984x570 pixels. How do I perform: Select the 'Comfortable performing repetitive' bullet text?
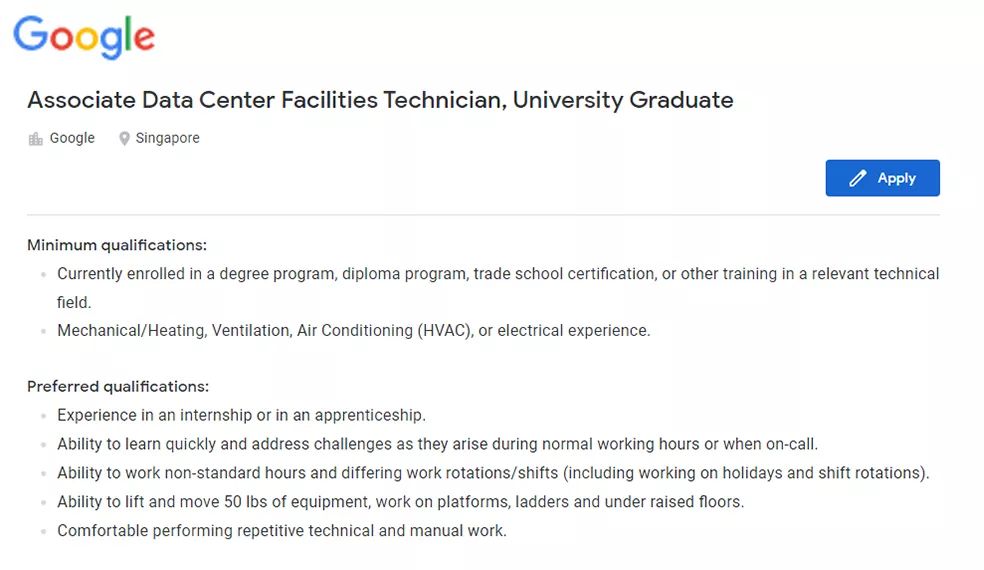click(282, 530)
